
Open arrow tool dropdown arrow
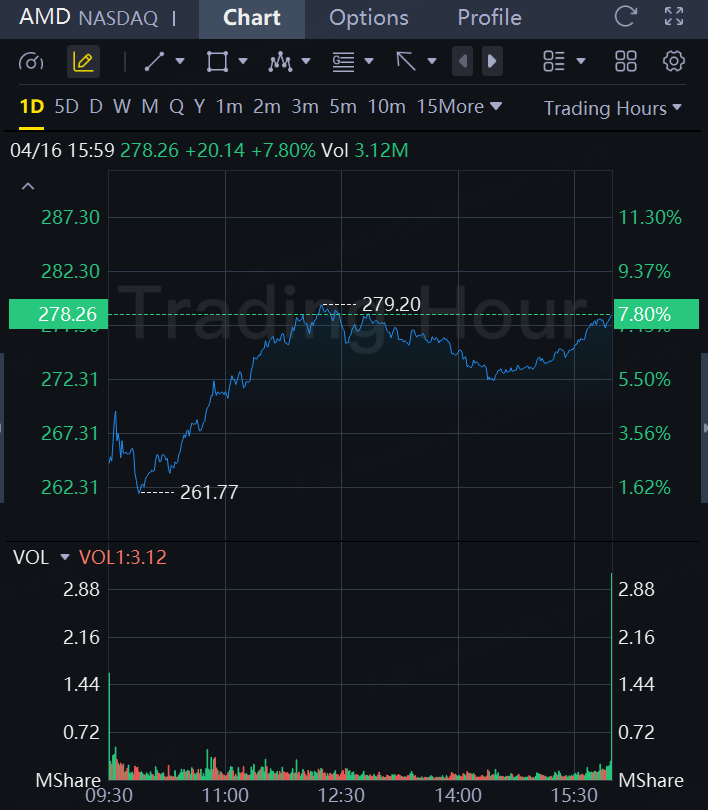(432, 61)
